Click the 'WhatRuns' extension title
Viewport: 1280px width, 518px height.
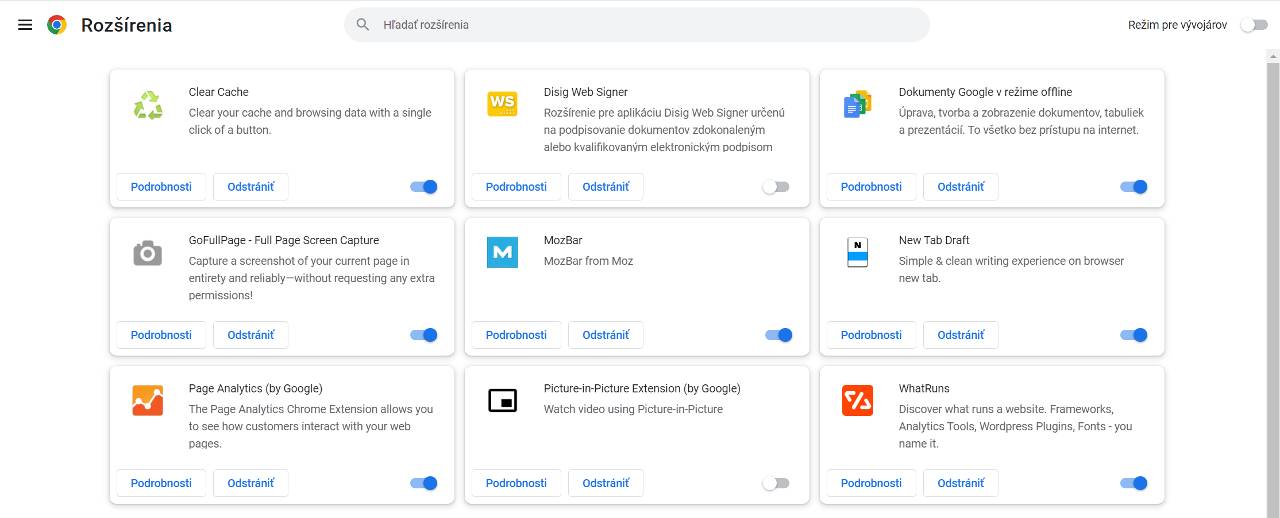[924, 388]
